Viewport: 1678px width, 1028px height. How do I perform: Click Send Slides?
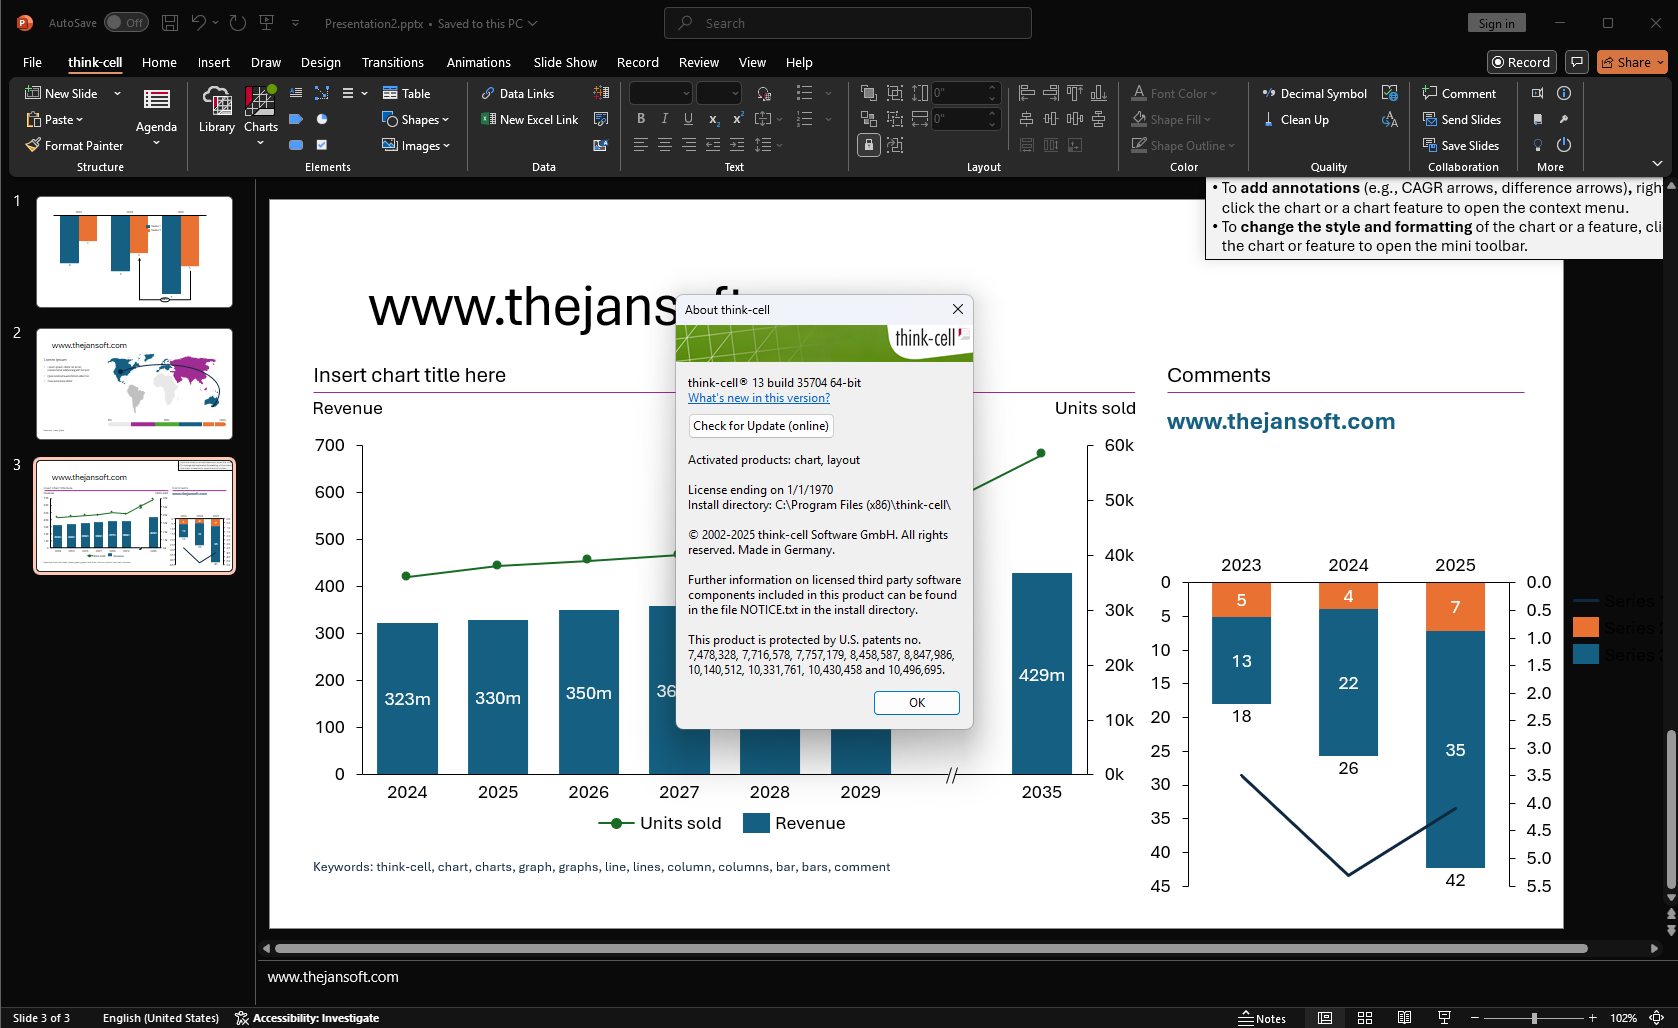click(1461, 119)
